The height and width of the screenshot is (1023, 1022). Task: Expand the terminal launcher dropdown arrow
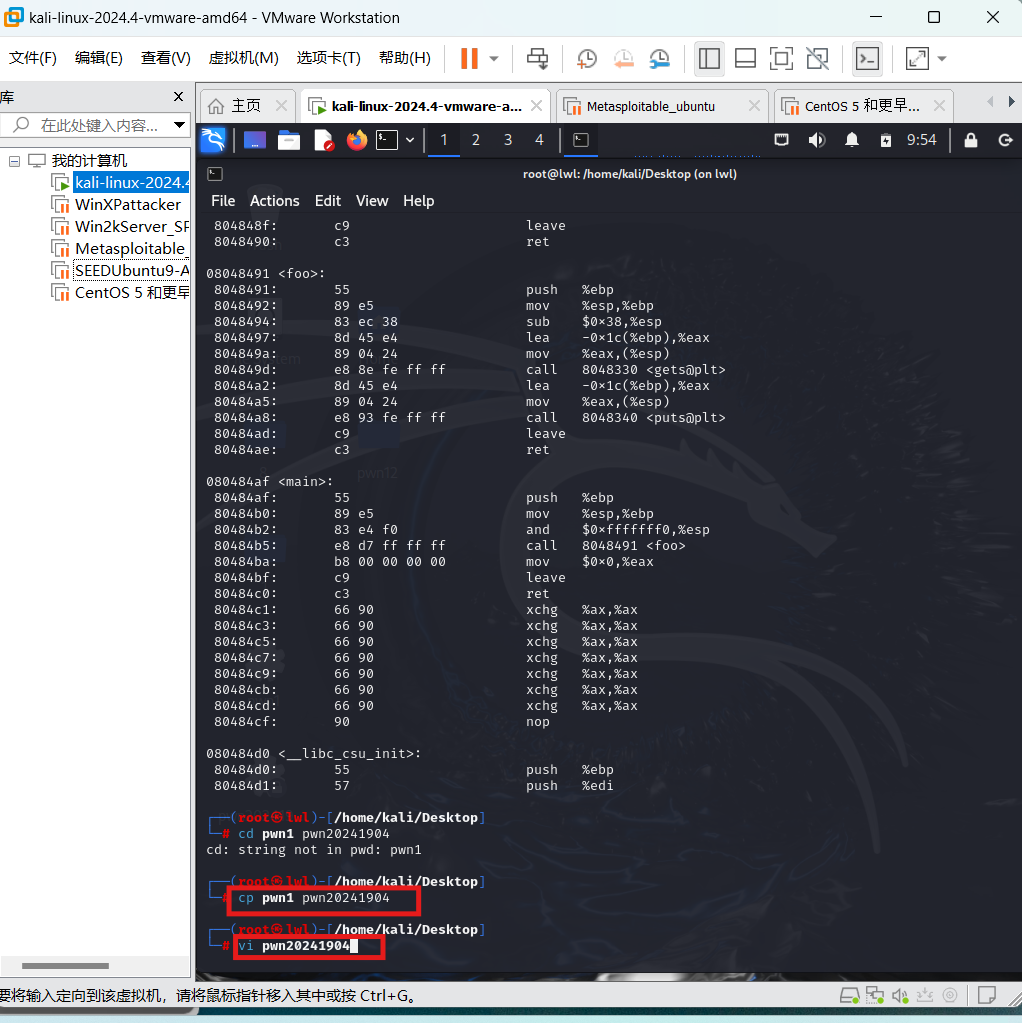point(410,140)
